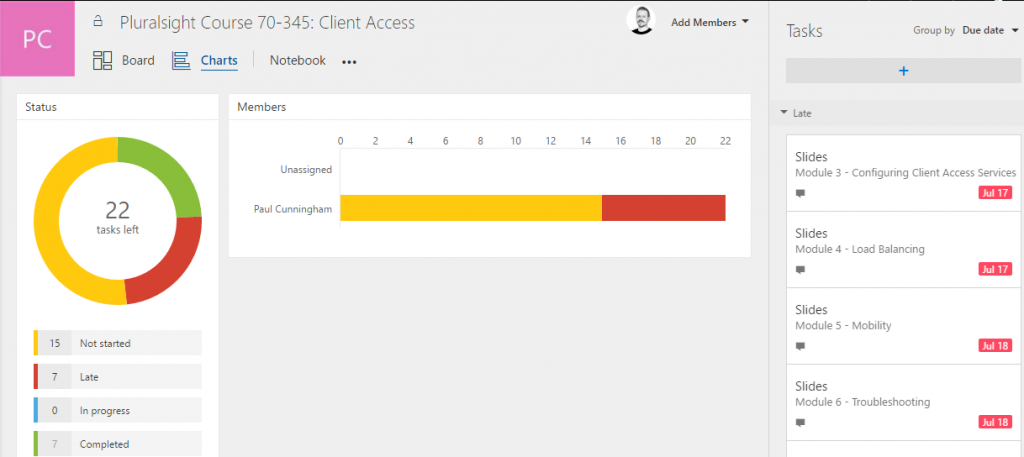The width and height of the screenshot is (1024, 457).
Task: Open comment icon on Module 6 task
Action: click(x=800, y=422)
